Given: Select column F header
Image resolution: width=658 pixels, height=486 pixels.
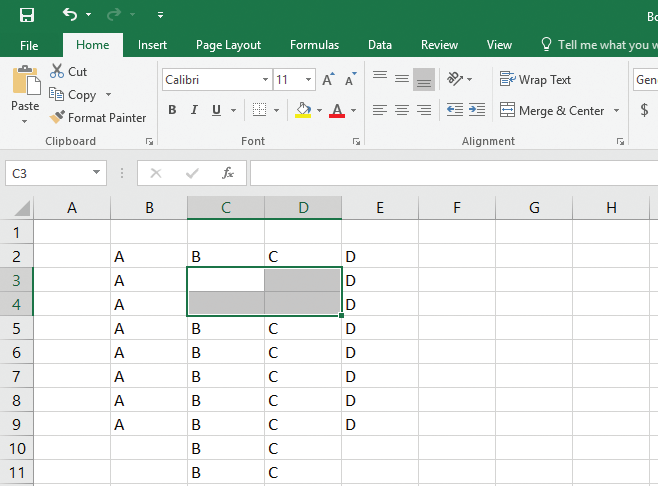Looking at the screenshot, I should point(457,207).
